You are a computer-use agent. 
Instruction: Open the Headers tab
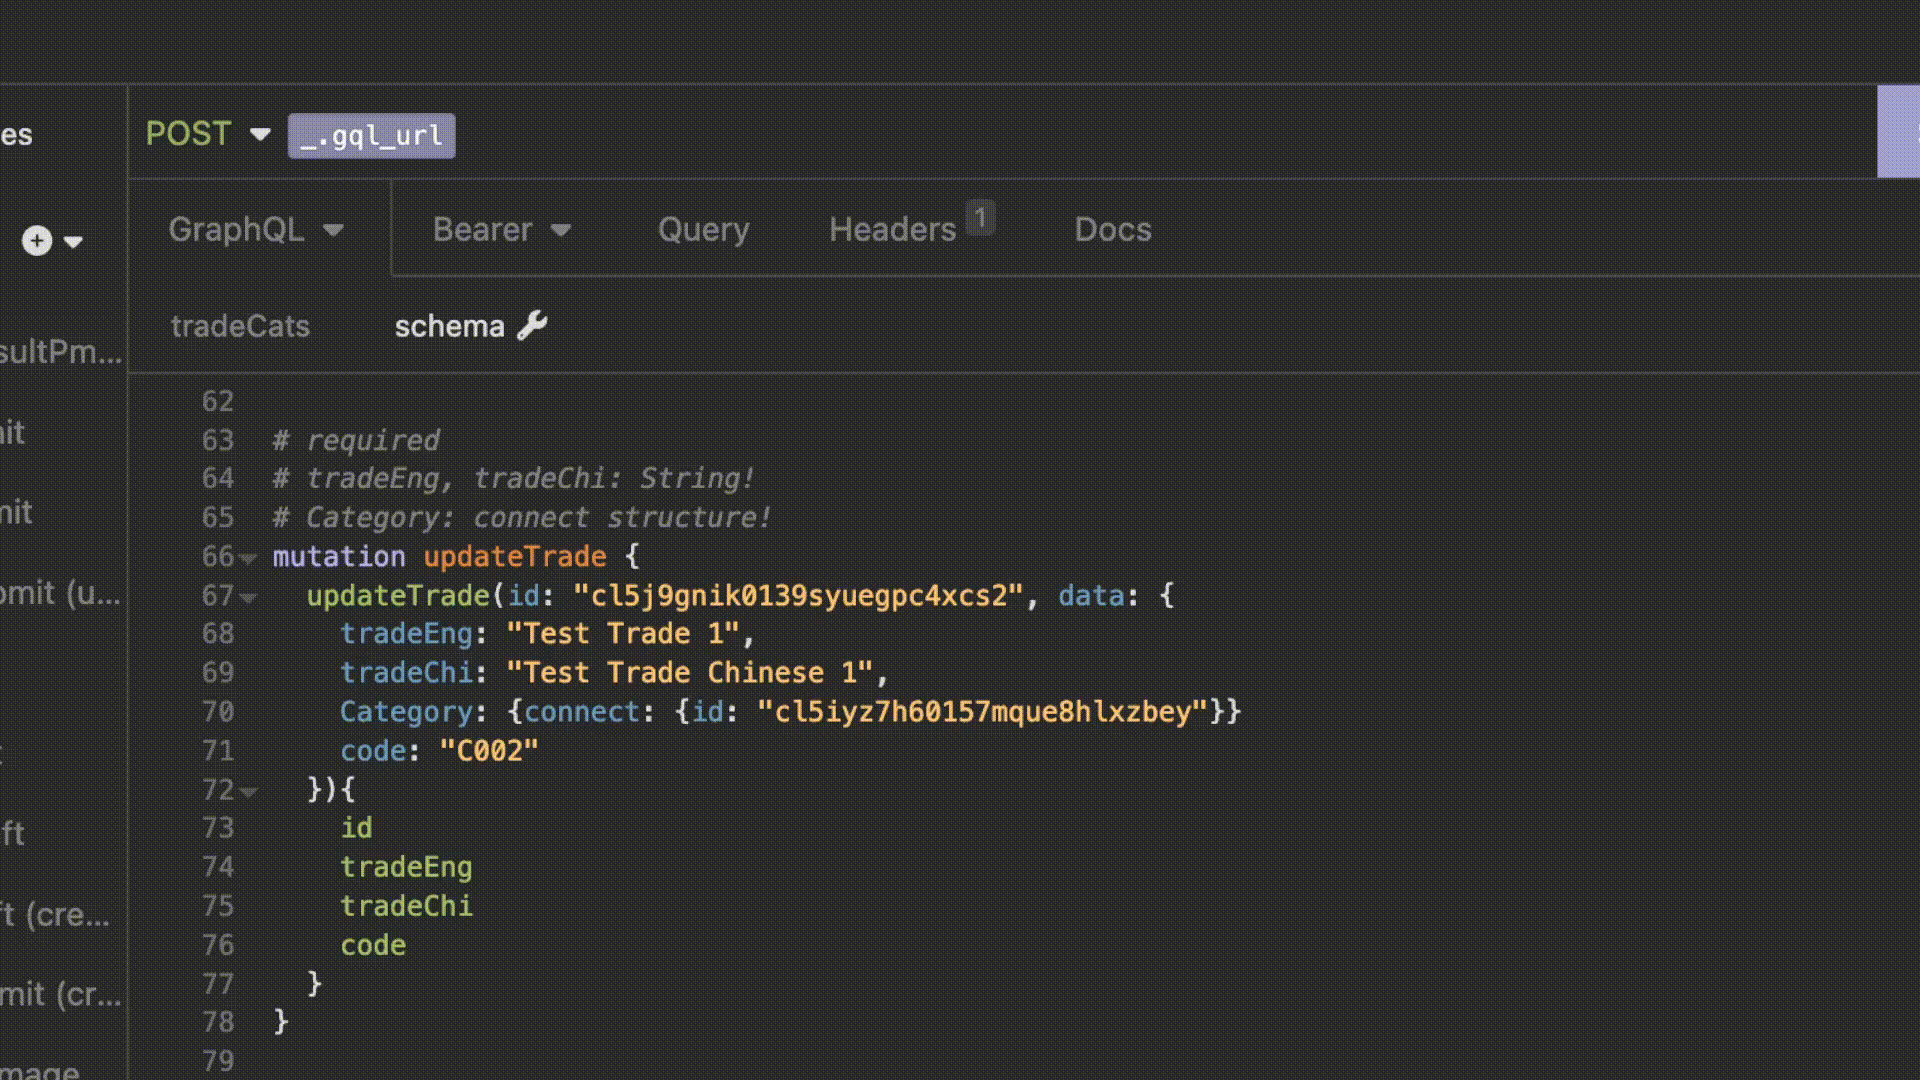click(x=893, y=229)
